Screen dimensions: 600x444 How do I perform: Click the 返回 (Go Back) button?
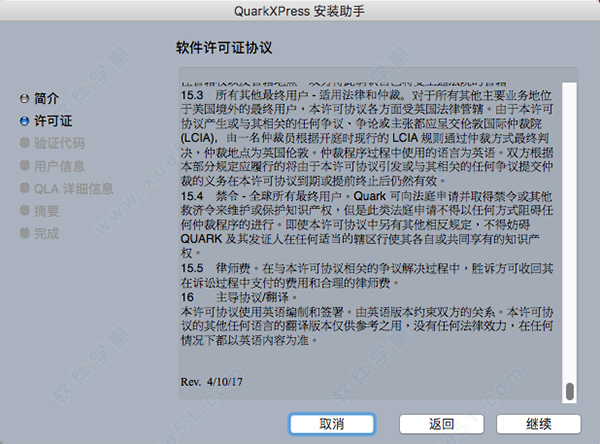(x=442, y=424)
